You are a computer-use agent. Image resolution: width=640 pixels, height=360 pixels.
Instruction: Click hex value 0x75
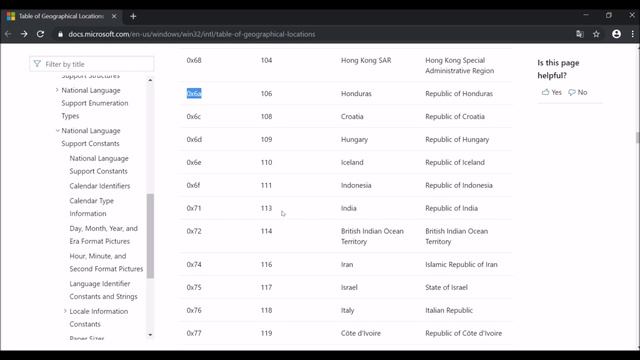pos(194,287)
